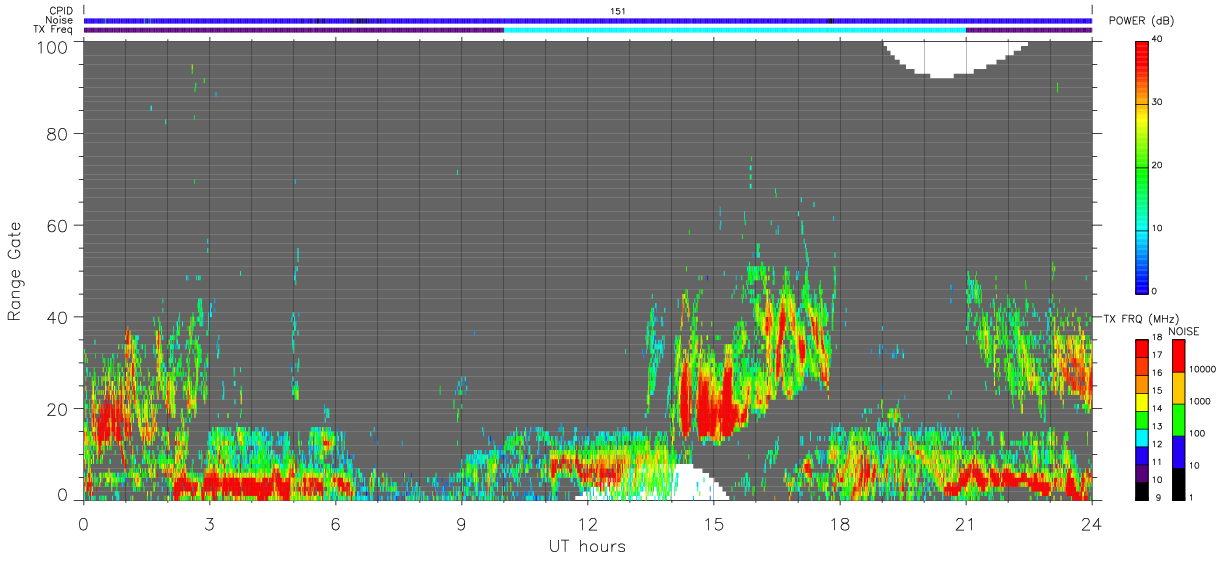Click the blue Noise strip along the top

click(x=588, y=20)
